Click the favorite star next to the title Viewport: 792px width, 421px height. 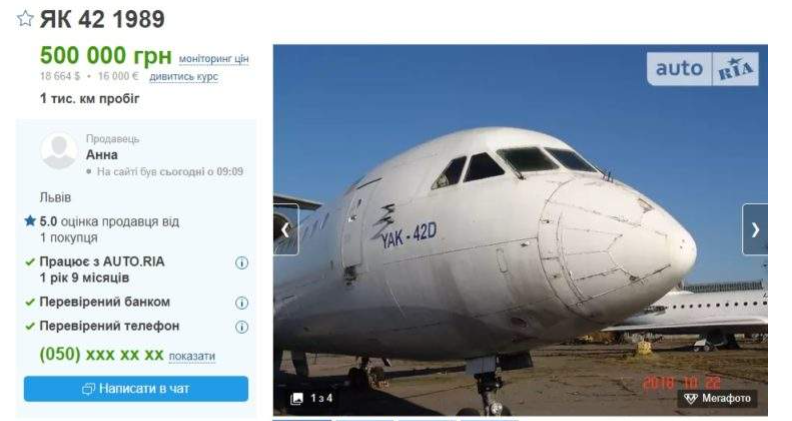click(25, 19)
